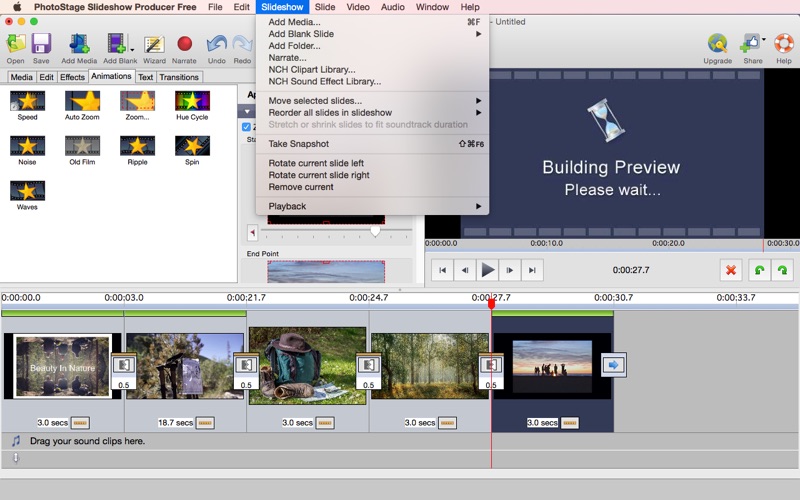The height and width of the screenshot is (500, 800).
Task: Click the 18.7 secs duration button
Action: click(x=175, y=423)
